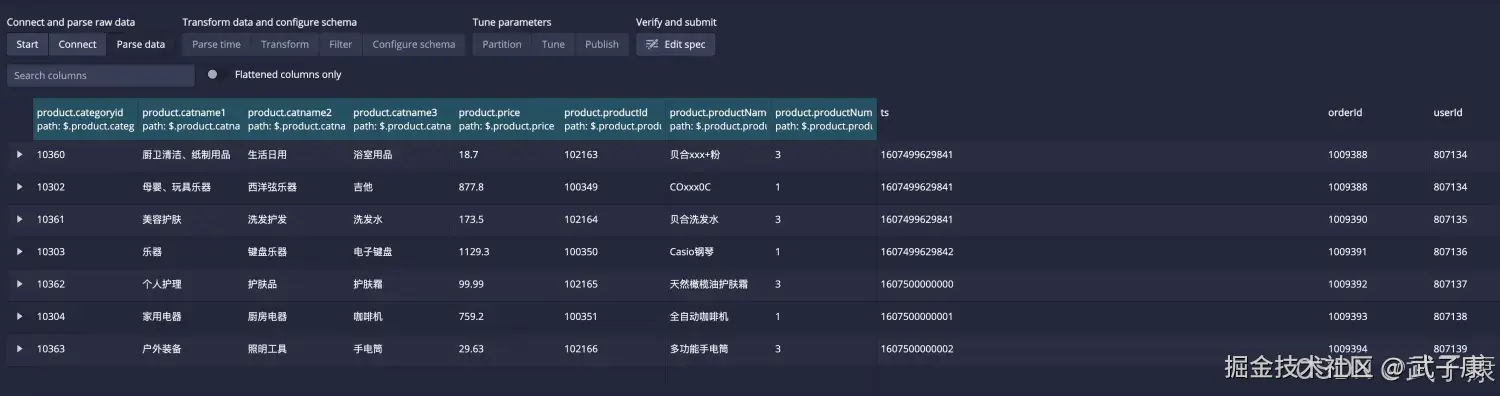Expand the row with categoryid 10362
Screen dimensions: 1500x396
[19, 284]
